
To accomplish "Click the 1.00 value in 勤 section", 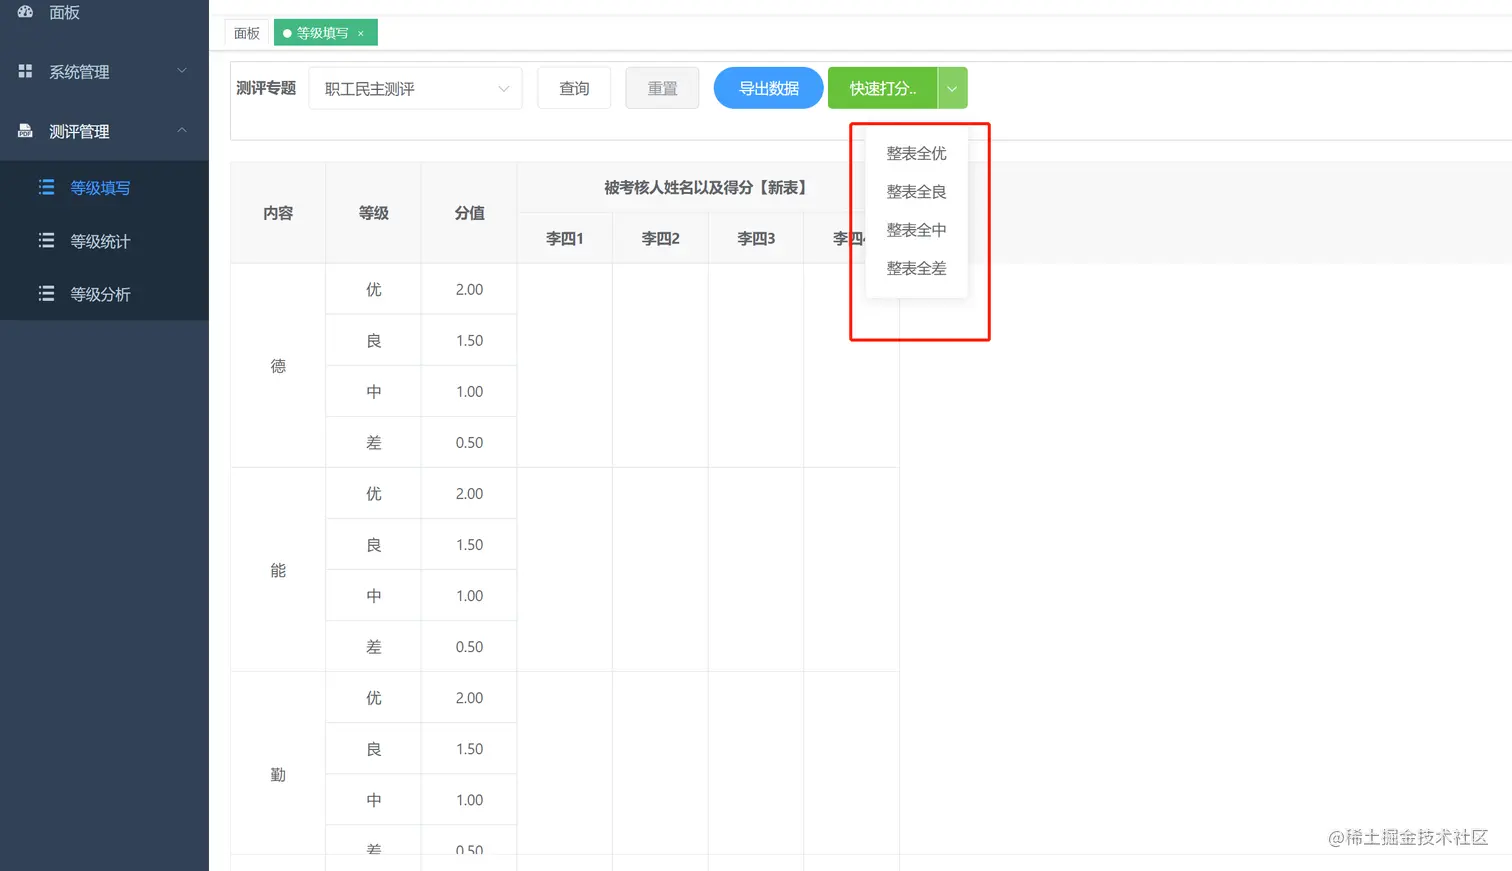I will (469, 799).
